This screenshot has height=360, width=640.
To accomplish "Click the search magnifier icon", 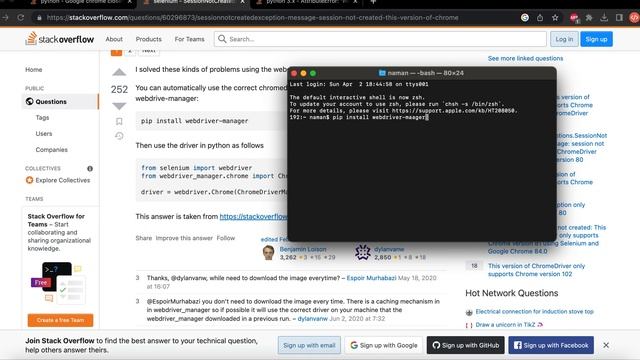I will click(x=222, y=39).
